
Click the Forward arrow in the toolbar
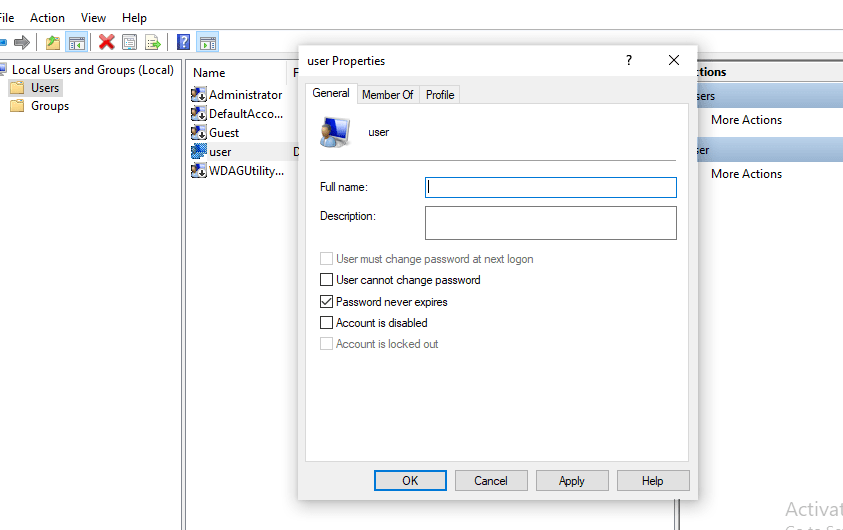22,42
